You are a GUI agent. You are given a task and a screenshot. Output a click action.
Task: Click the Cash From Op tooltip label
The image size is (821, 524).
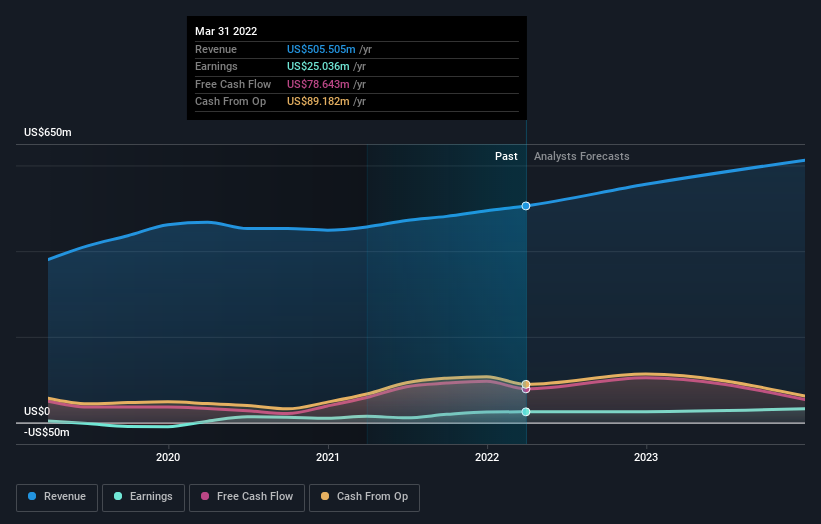point(230,102)
